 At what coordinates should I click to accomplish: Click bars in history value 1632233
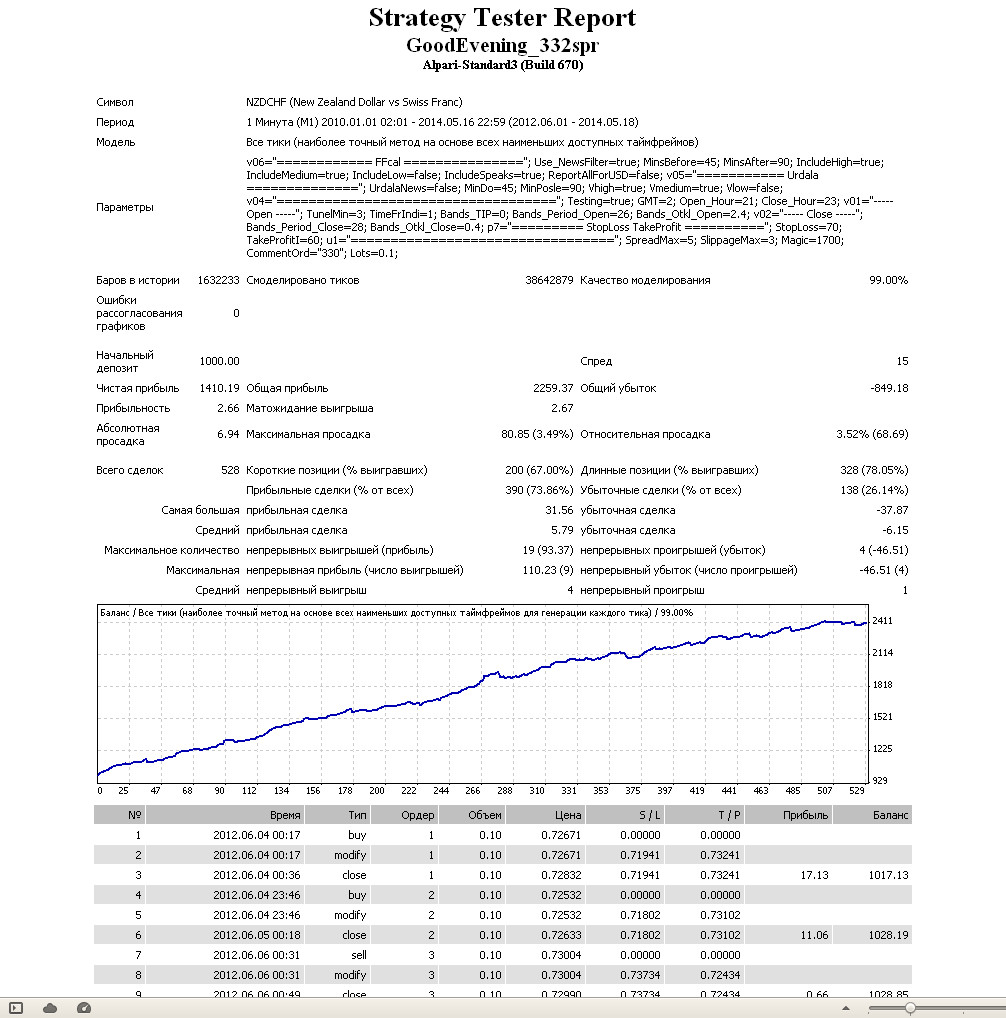(x=218, y=280)
